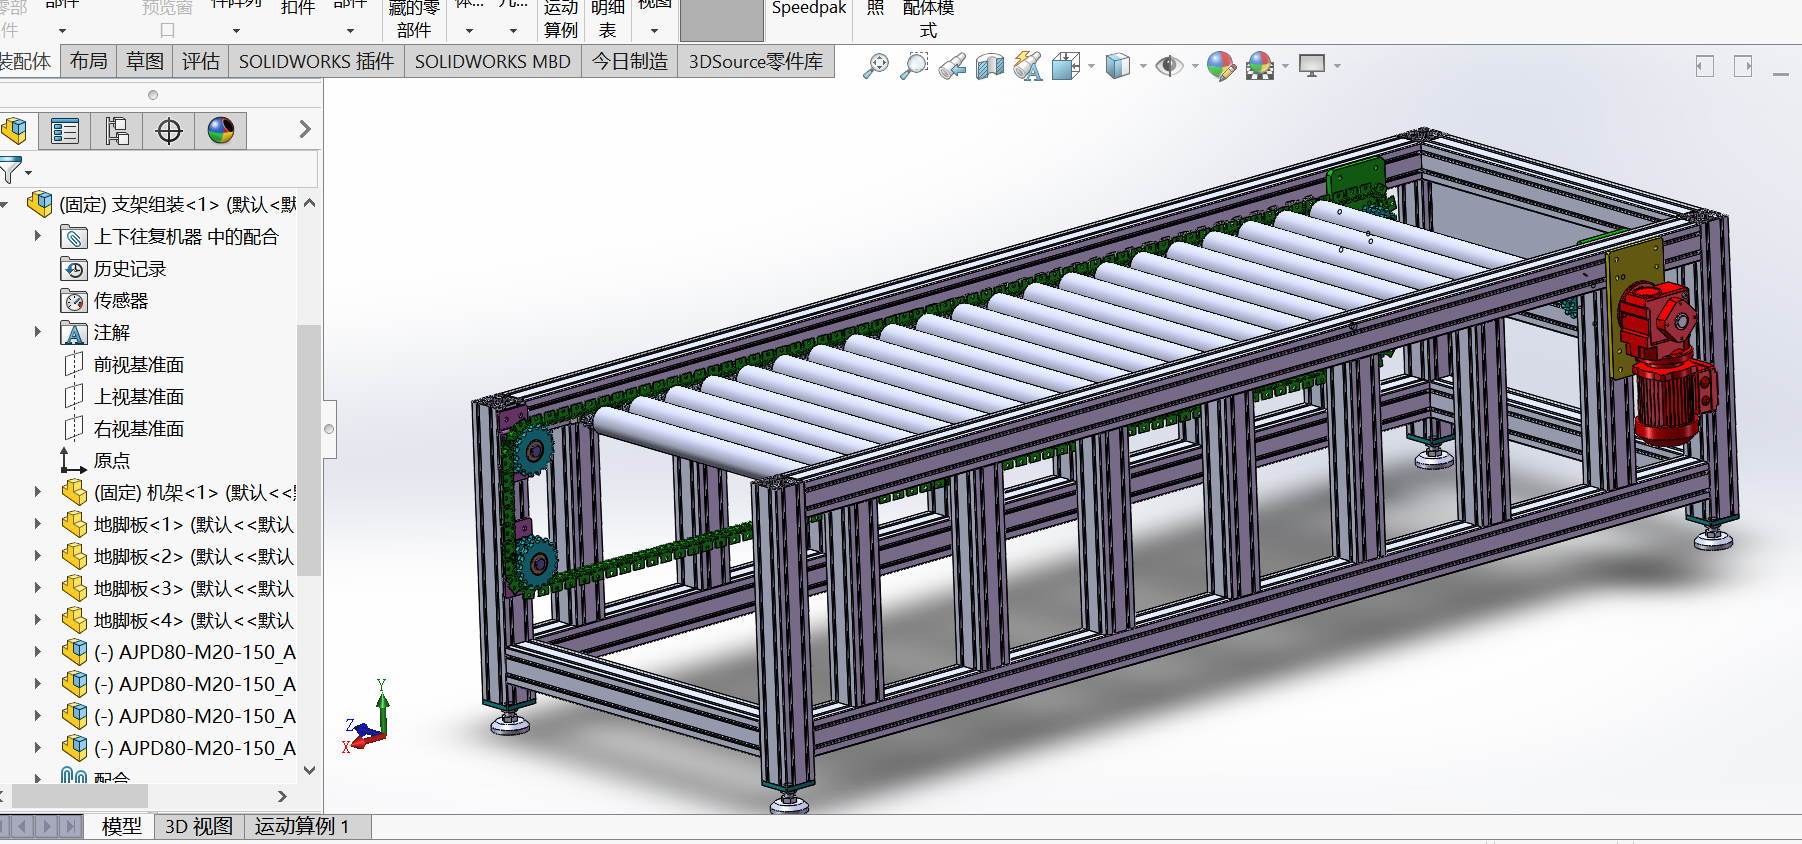
Task: Open the ConfigurationManager panel tab
Action: (117, 131)
